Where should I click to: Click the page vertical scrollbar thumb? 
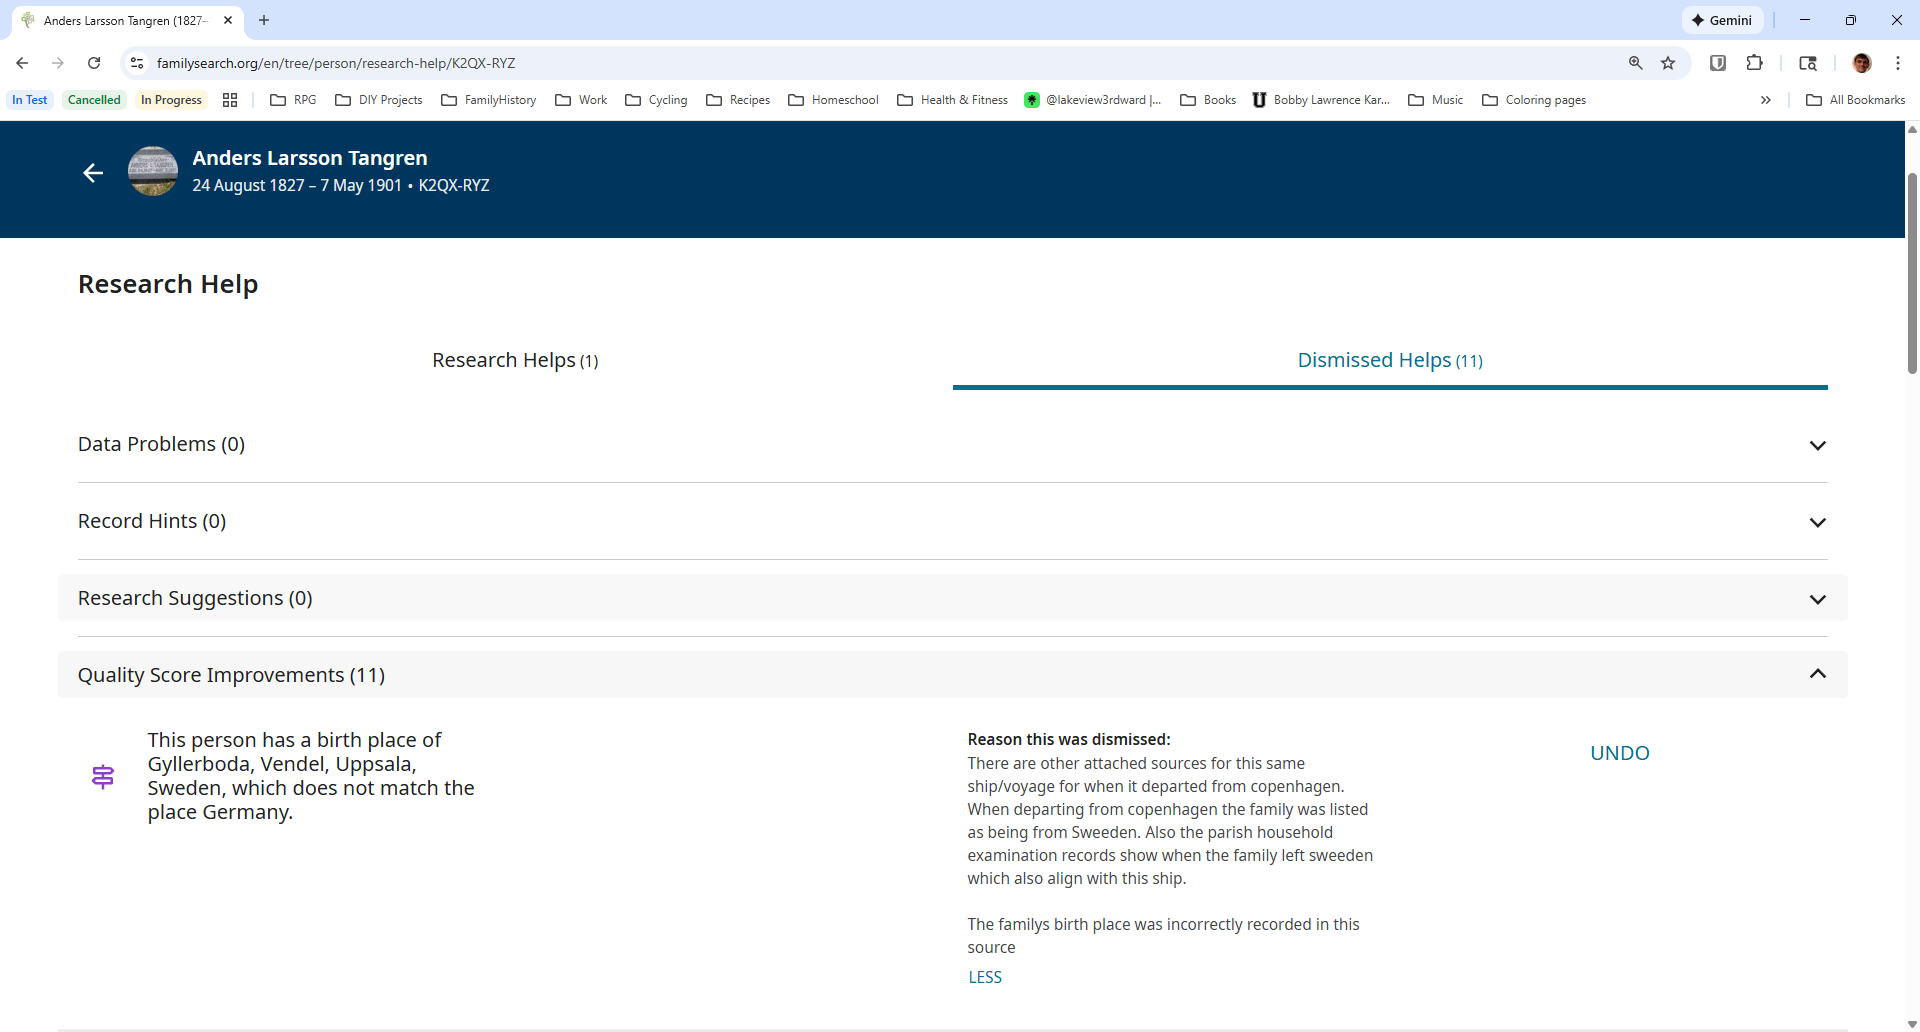tap(1912, 273)
